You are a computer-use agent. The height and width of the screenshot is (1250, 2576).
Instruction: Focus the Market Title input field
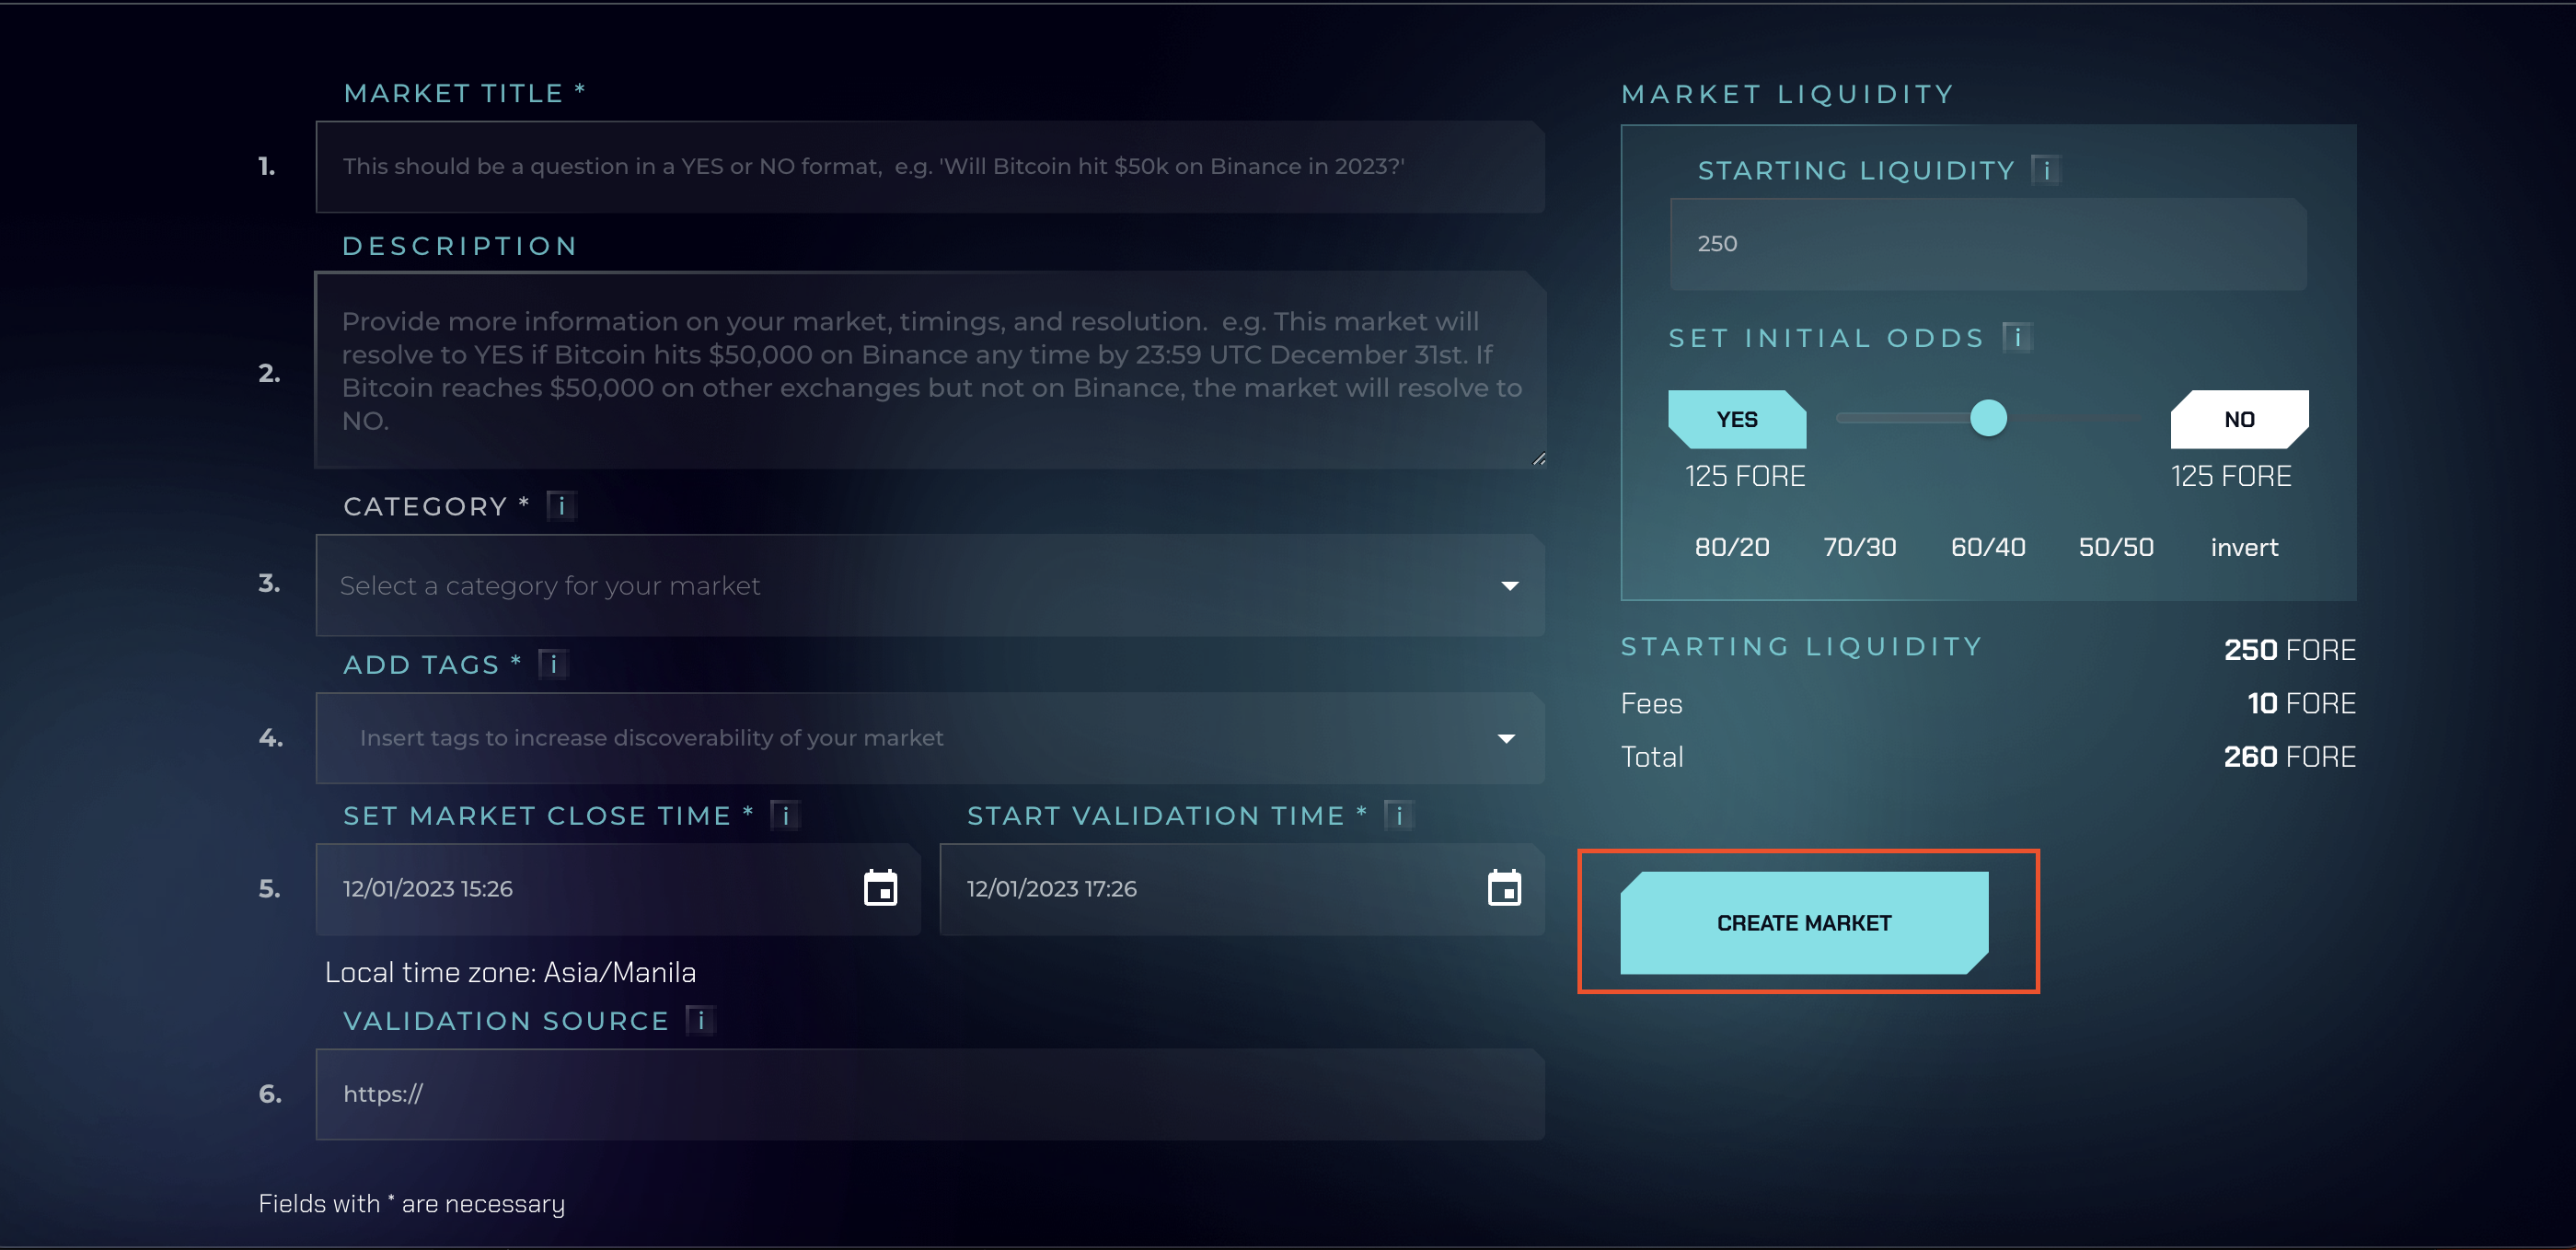click(929, 167)
